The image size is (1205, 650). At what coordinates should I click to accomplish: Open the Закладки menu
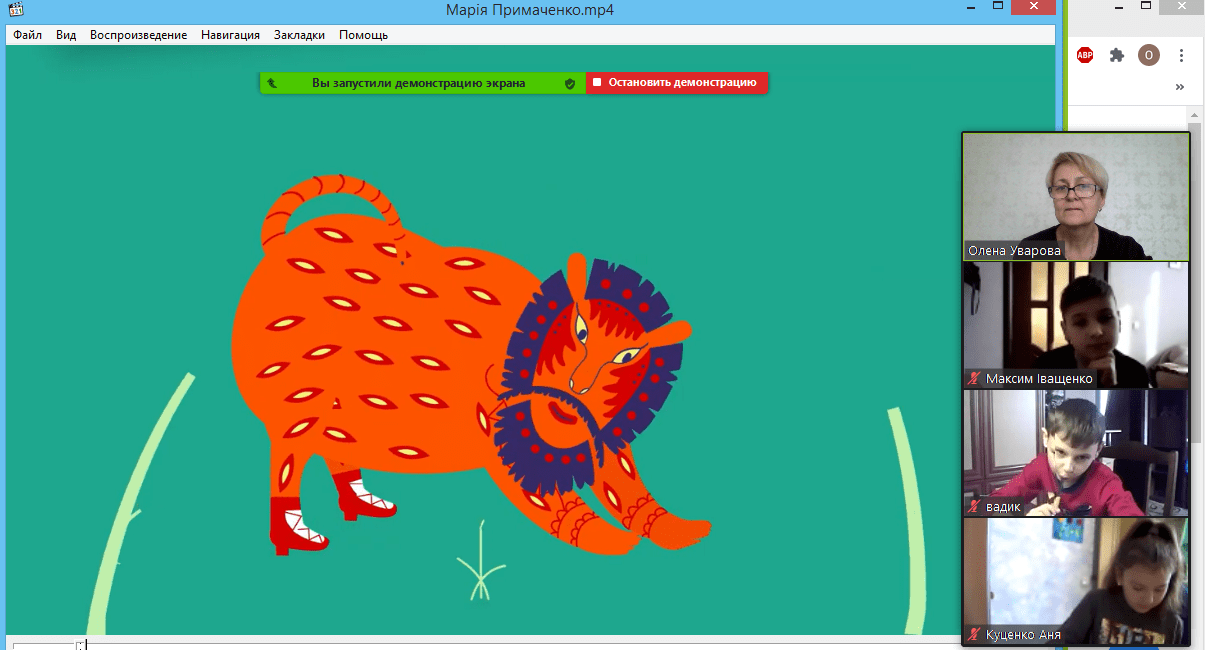pyautogui.click(x=299, y=34)
